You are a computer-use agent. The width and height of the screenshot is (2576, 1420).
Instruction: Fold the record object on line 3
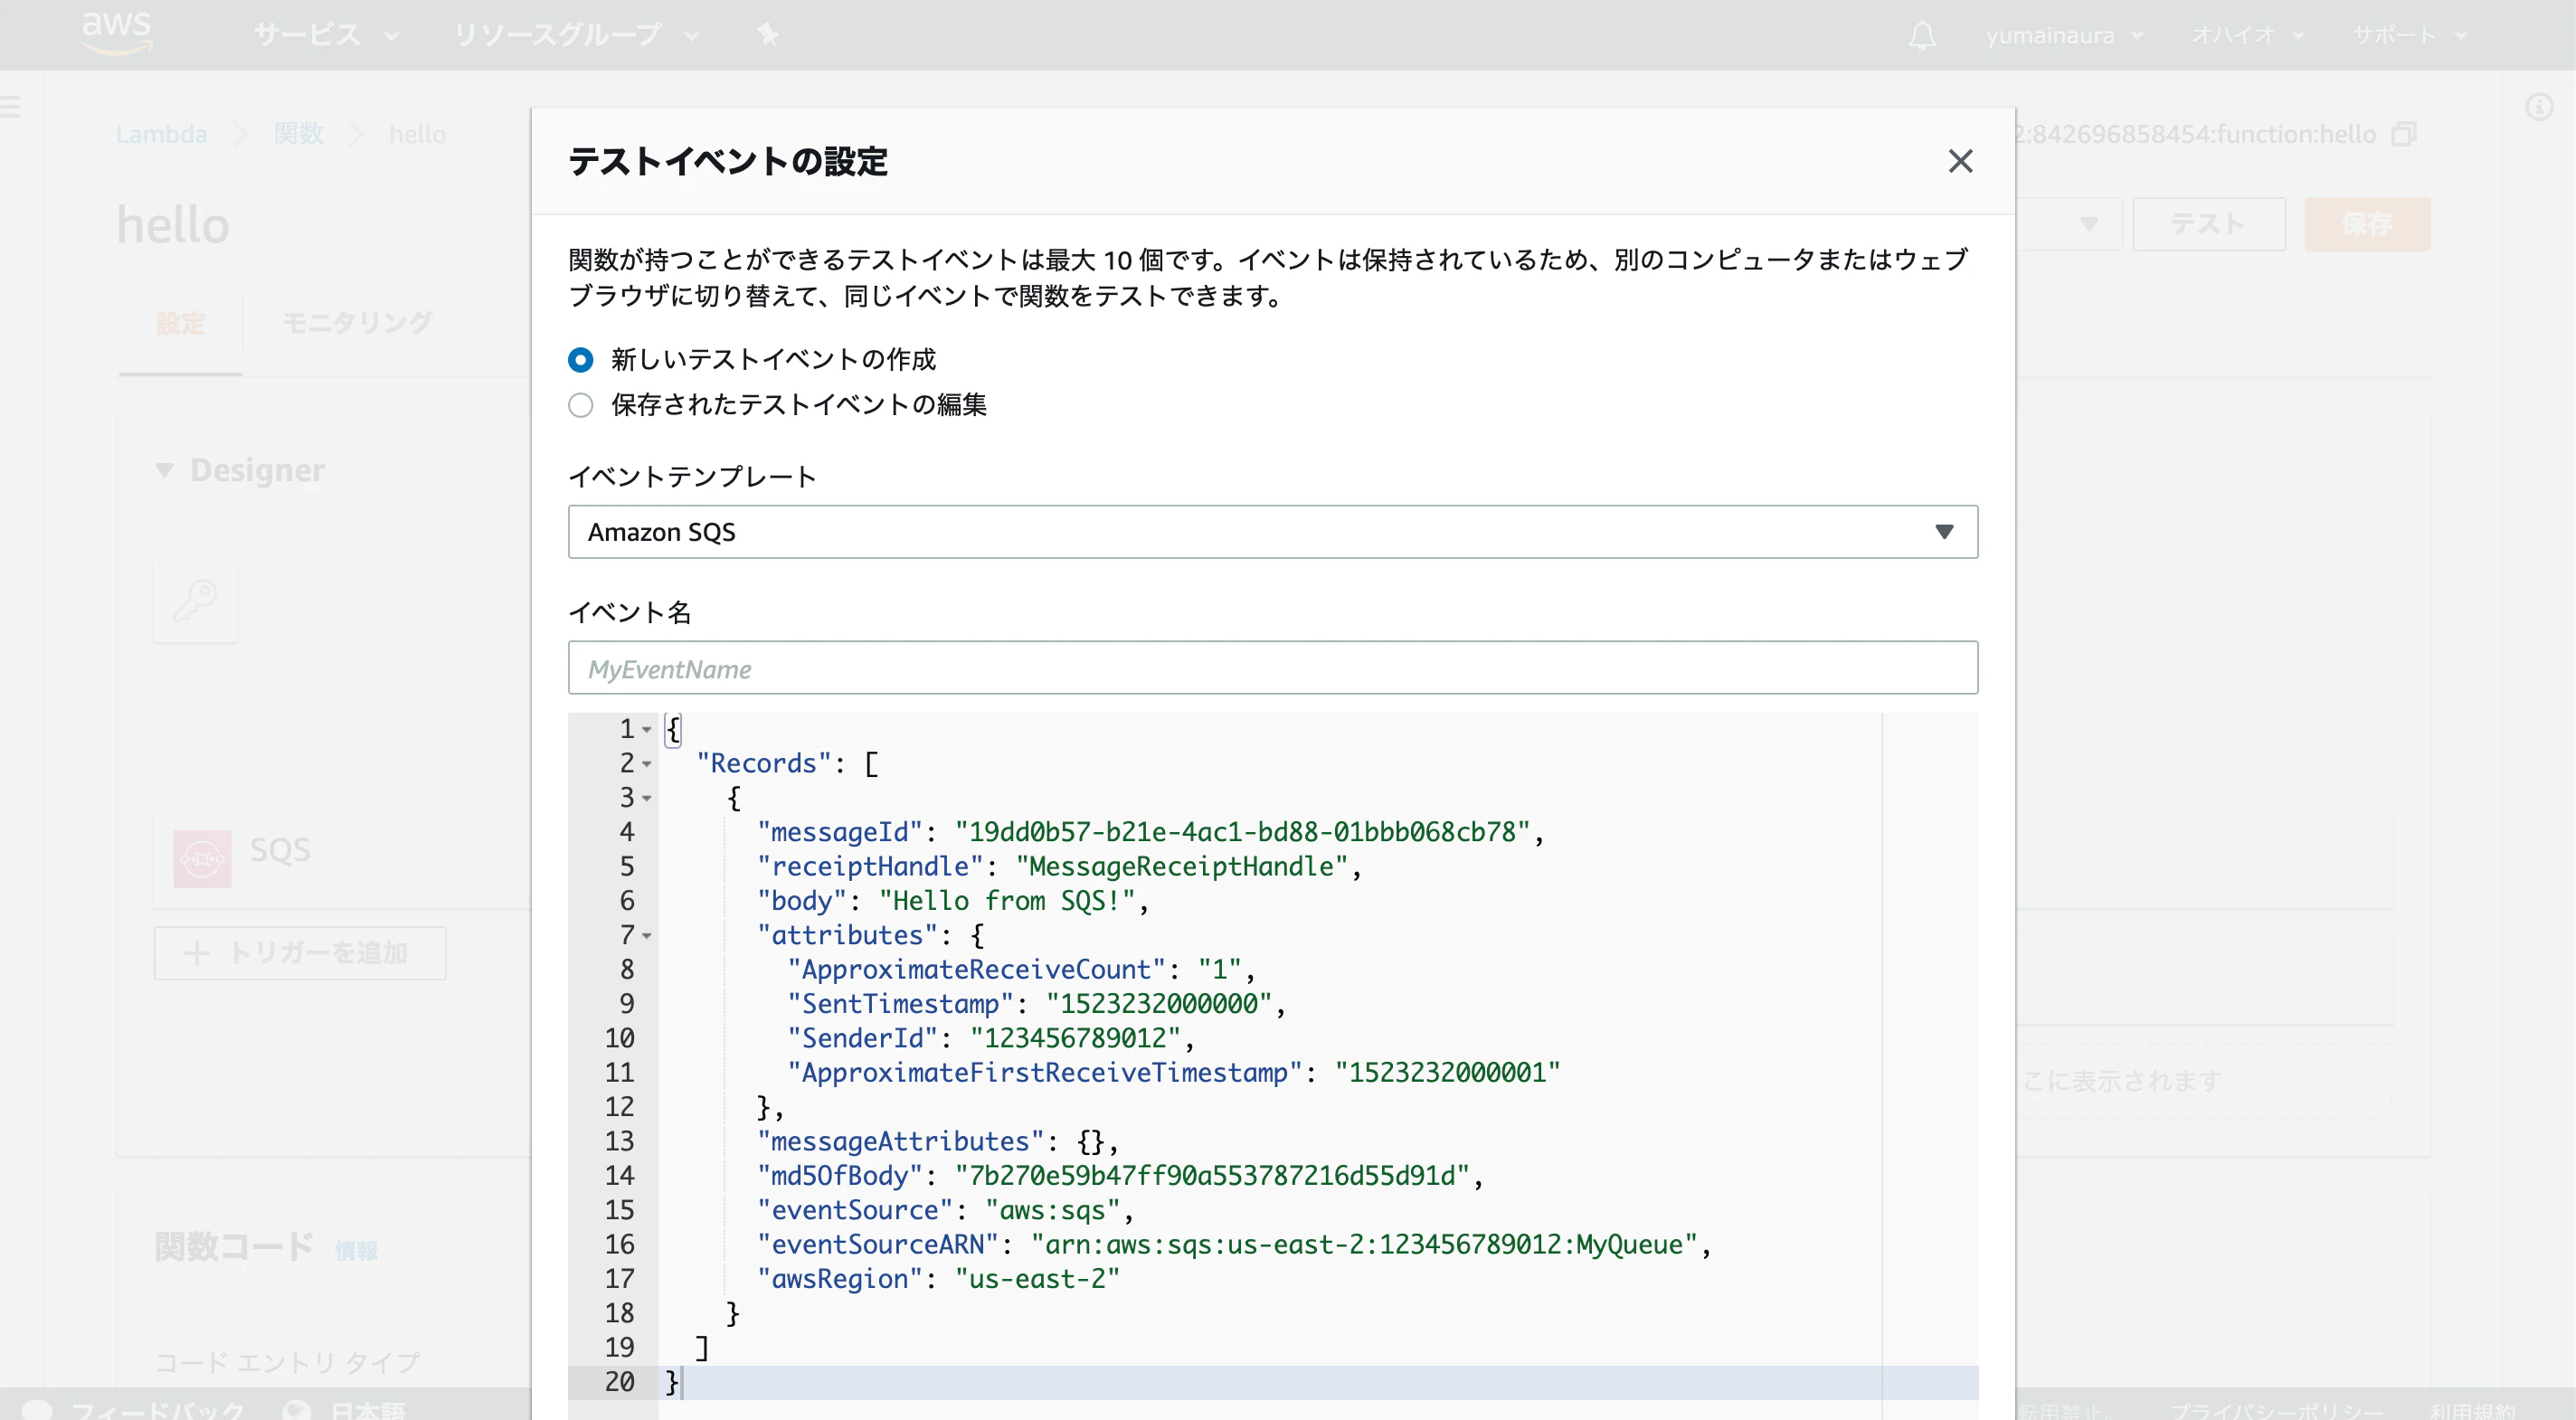click(x=647, y=799)
